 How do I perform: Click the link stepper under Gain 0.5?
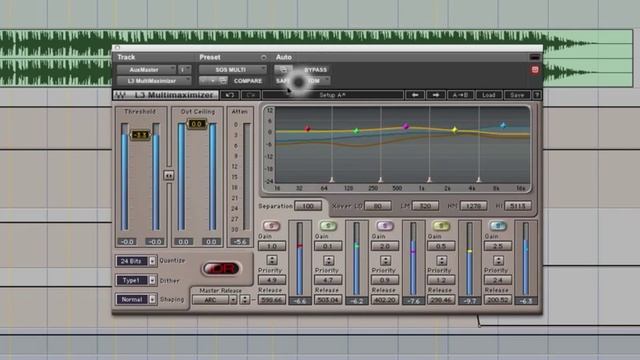(441, 260)
